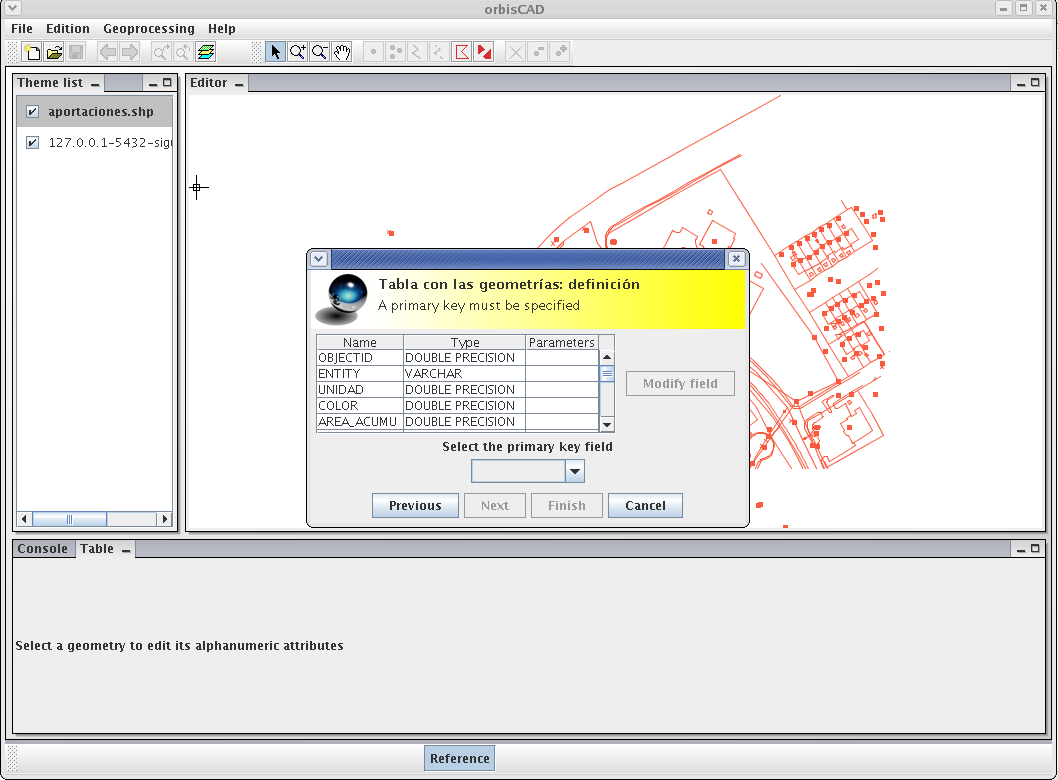Screen dimensions: 1058x780
Task: Click the Reference button at bottom
Action: [459, 759]
